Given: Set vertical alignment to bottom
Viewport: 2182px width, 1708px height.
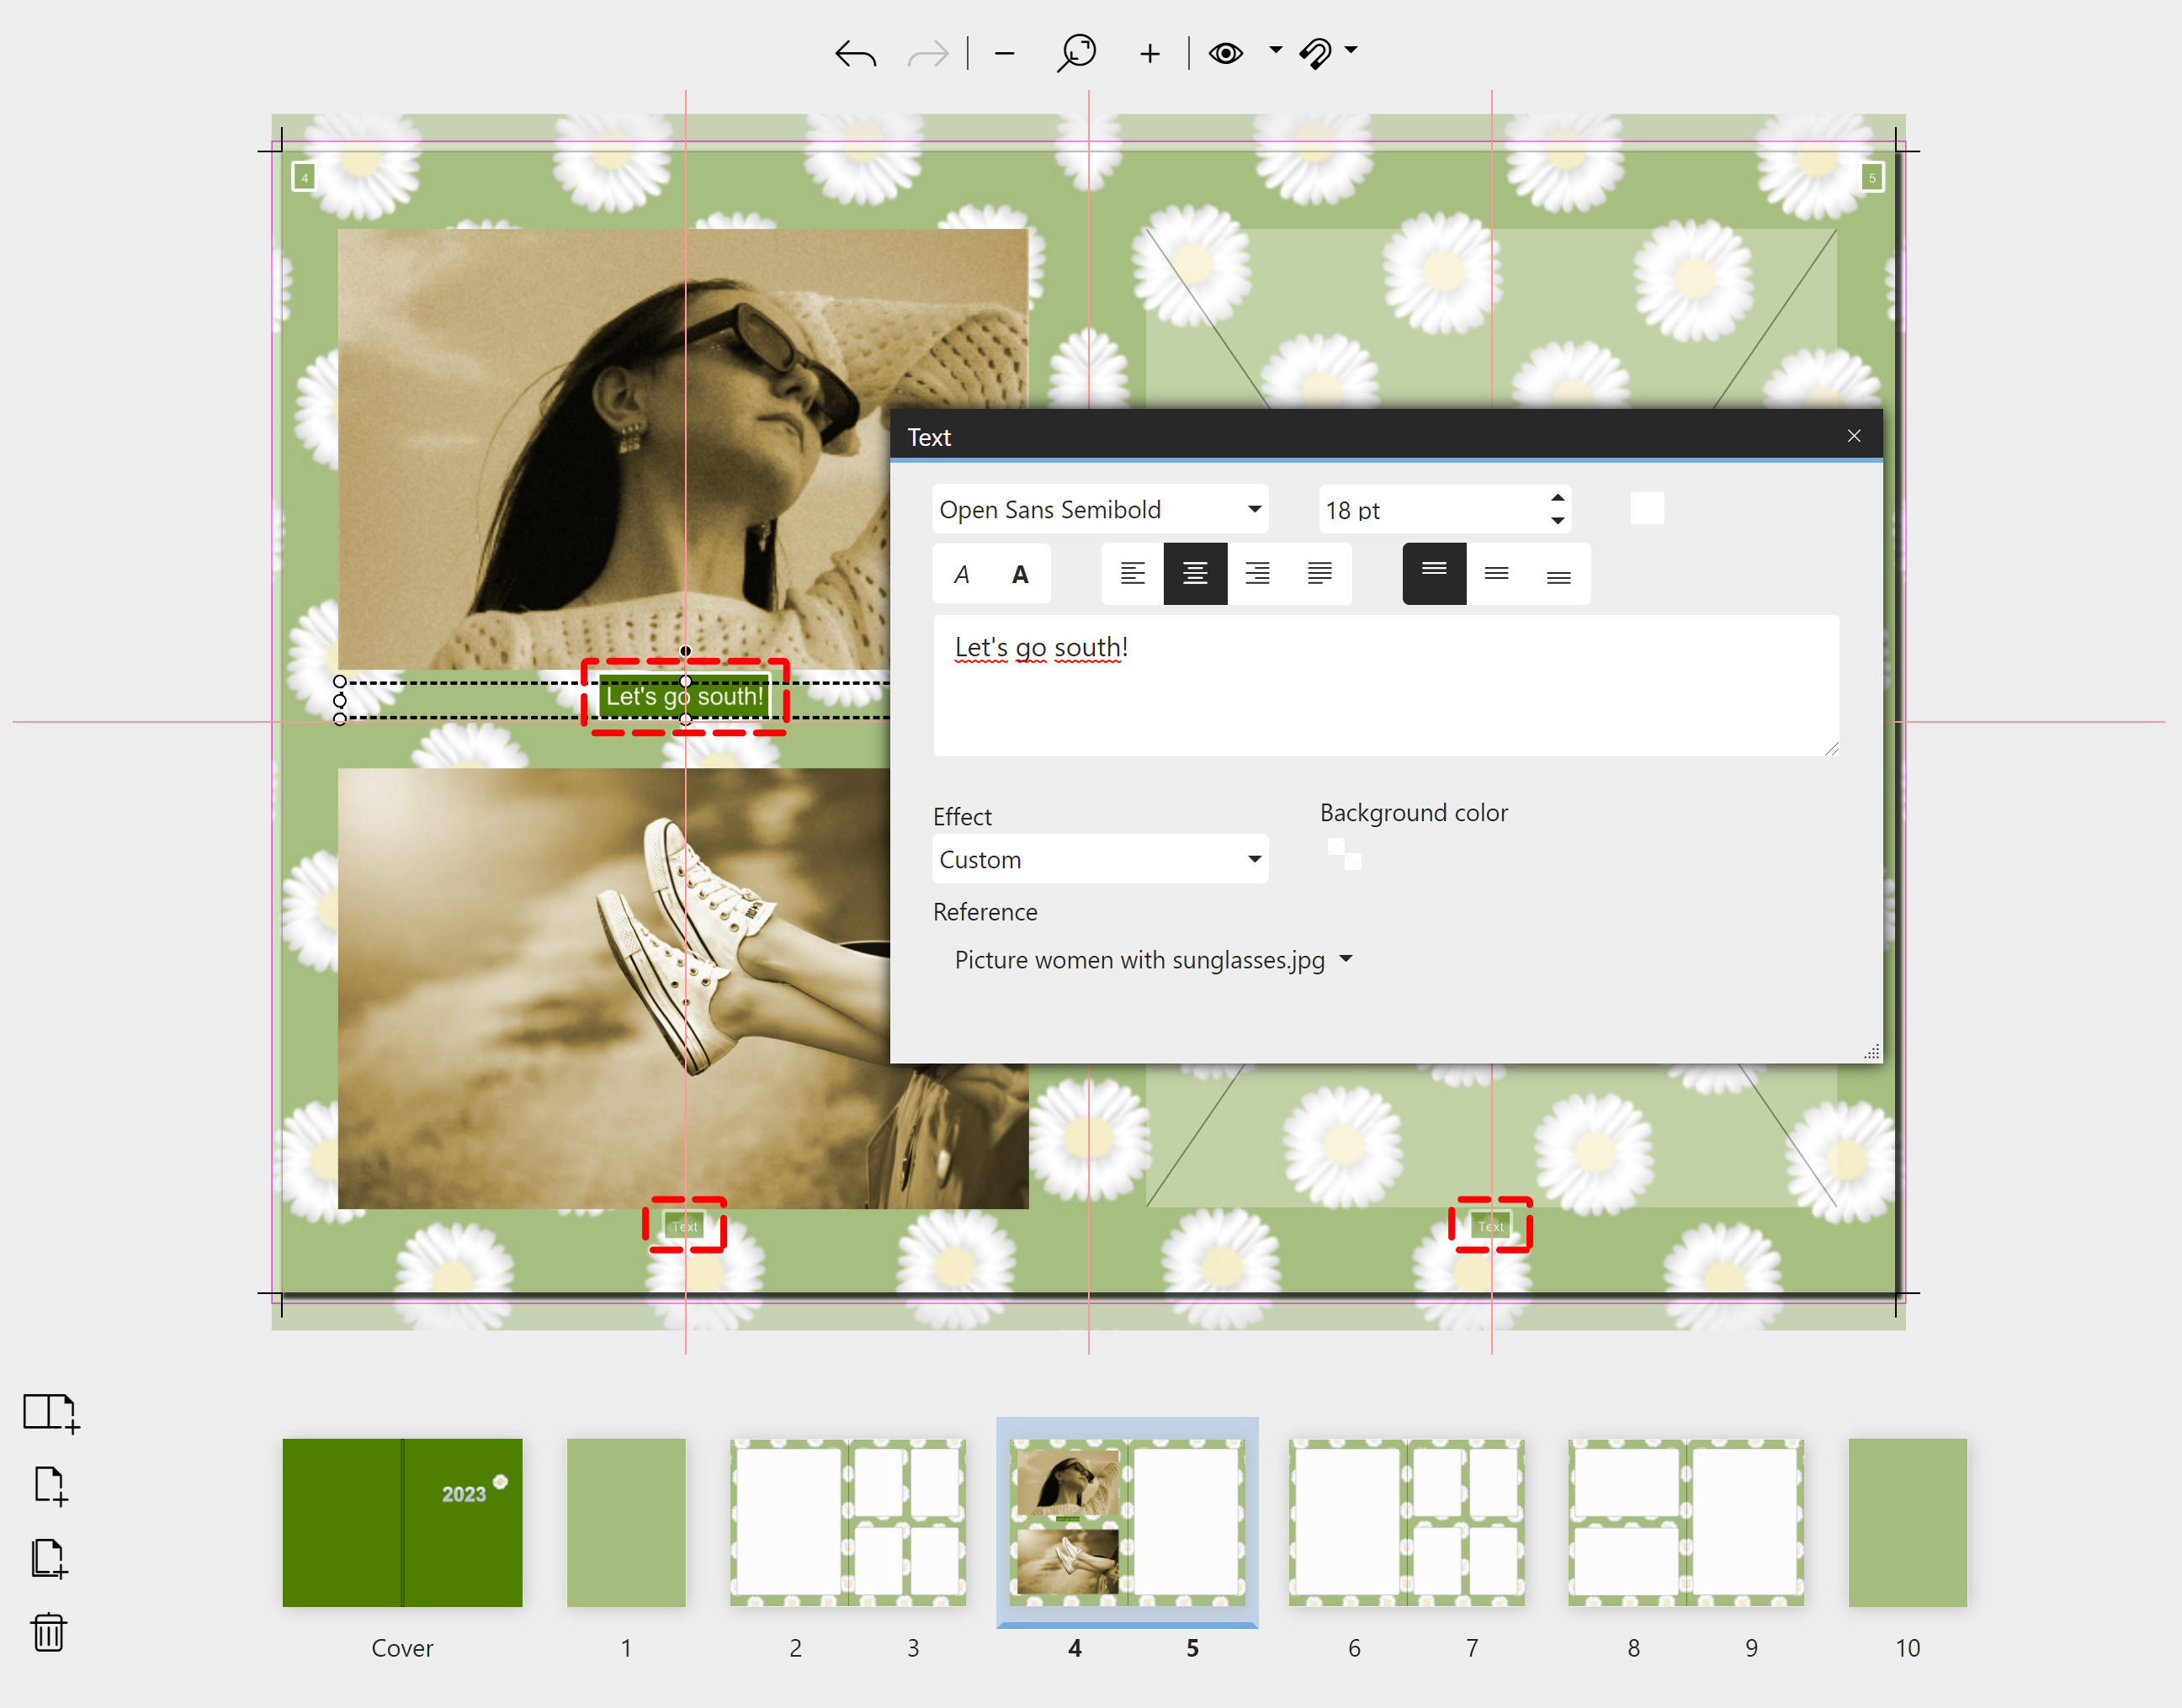Looking at the screenshot, I should click(1558, 574).
